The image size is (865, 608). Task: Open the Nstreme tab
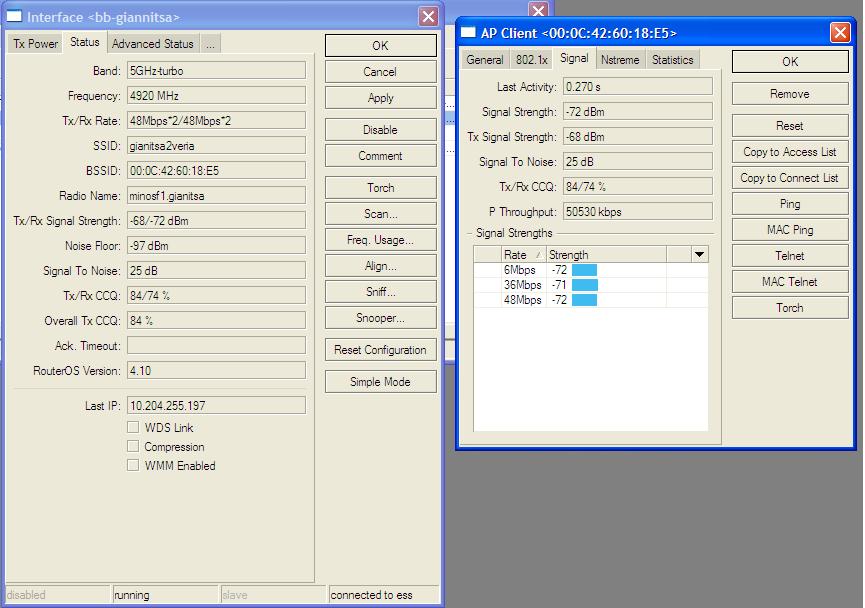620,60
